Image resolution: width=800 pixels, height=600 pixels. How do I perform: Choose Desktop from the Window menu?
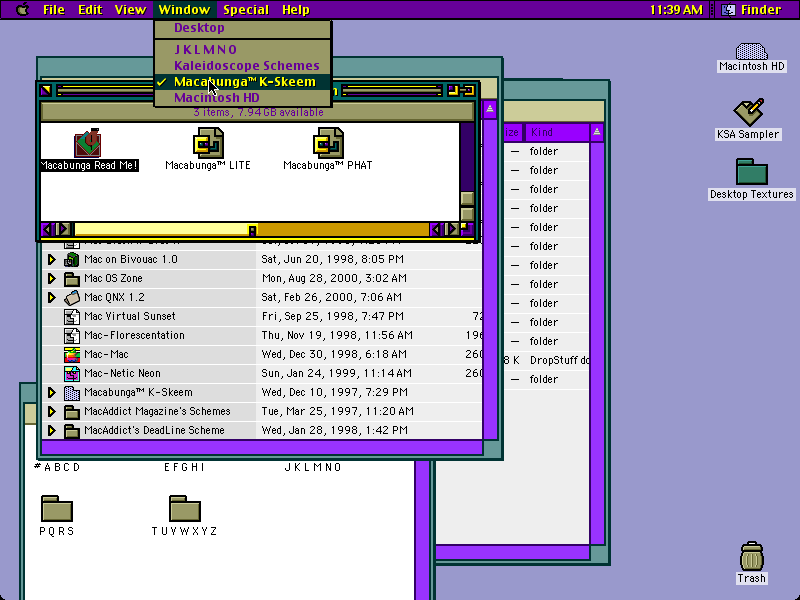tap(243, 28)
